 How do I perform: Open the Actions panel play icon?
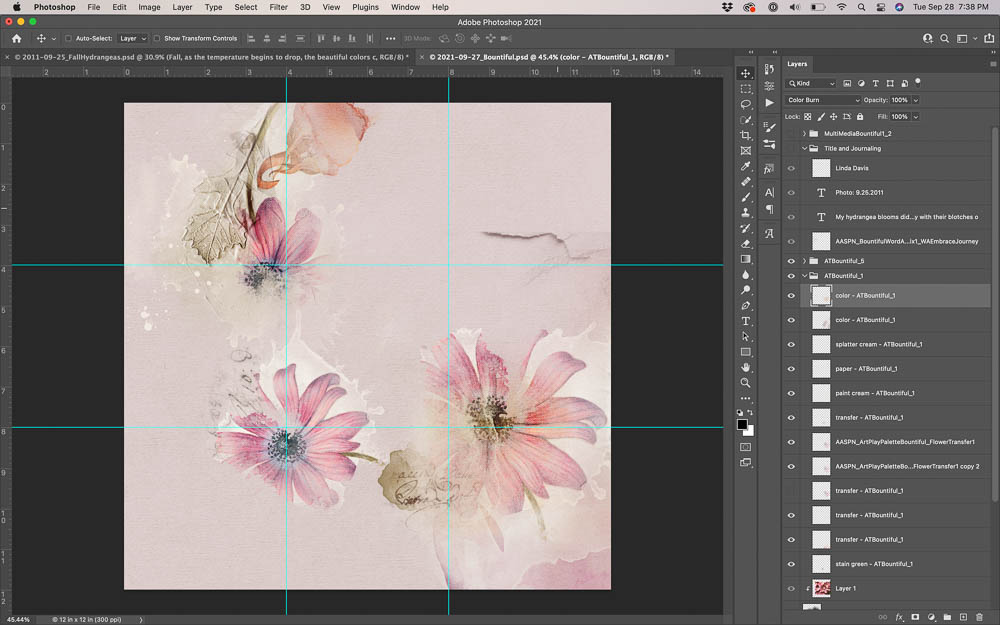click(x=769, y=103)
